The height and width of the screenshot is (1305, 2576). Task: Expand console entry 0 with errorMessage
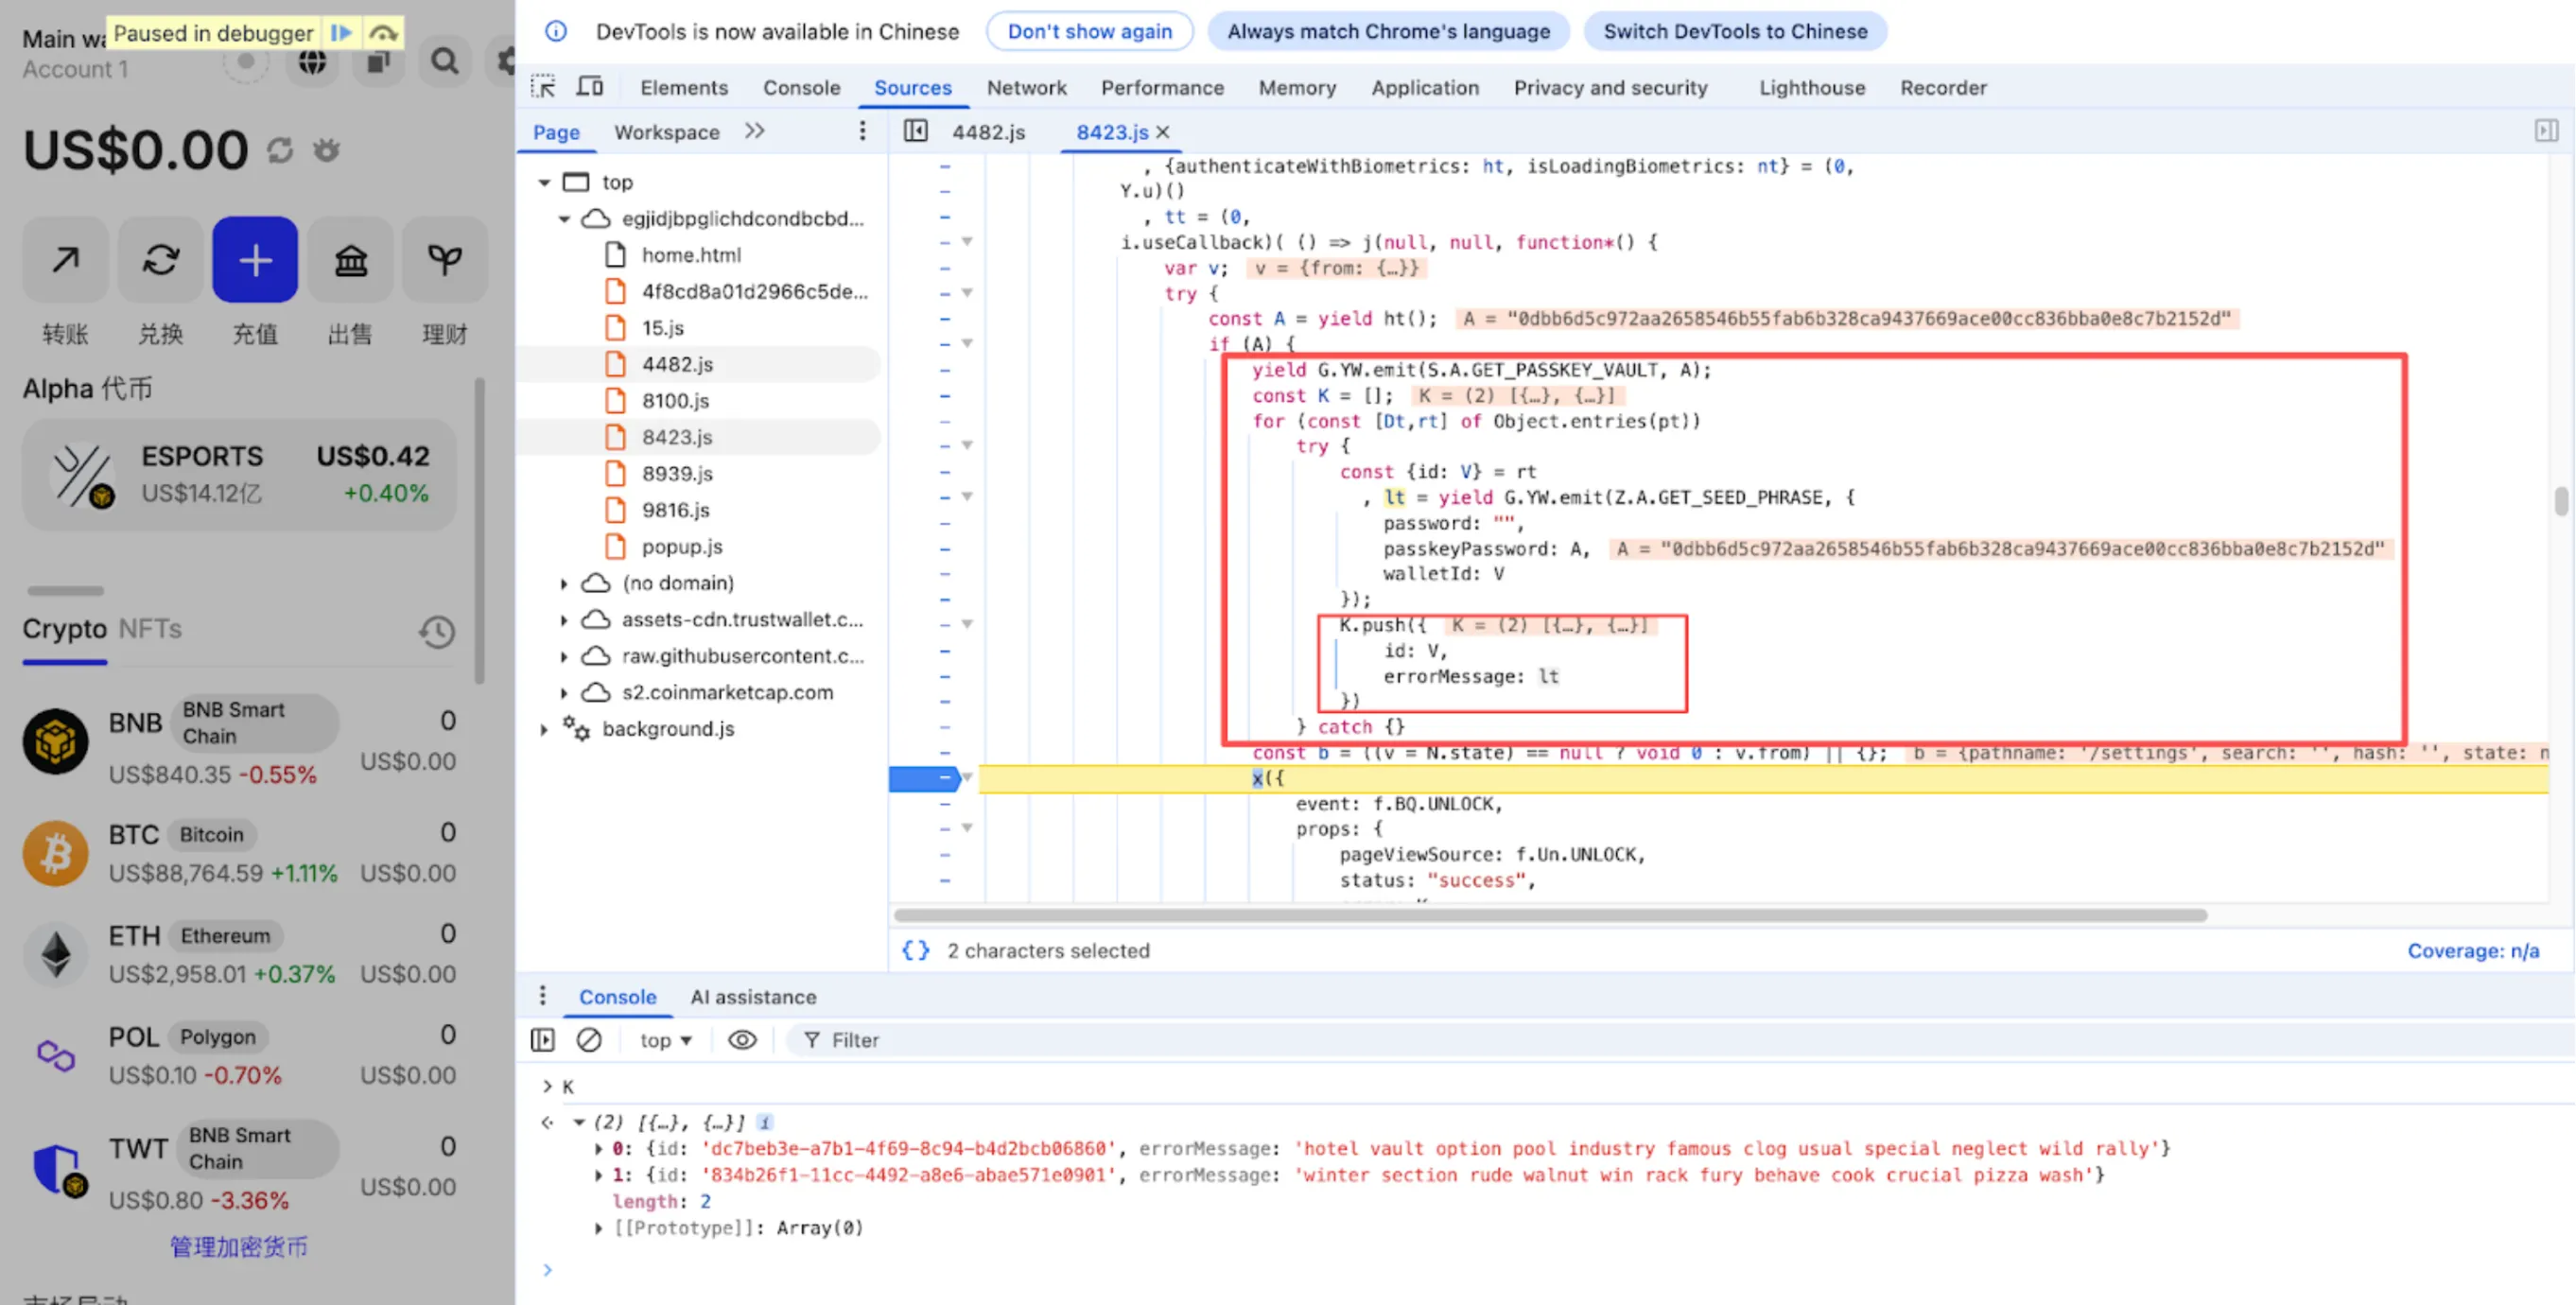(600, 1148)
